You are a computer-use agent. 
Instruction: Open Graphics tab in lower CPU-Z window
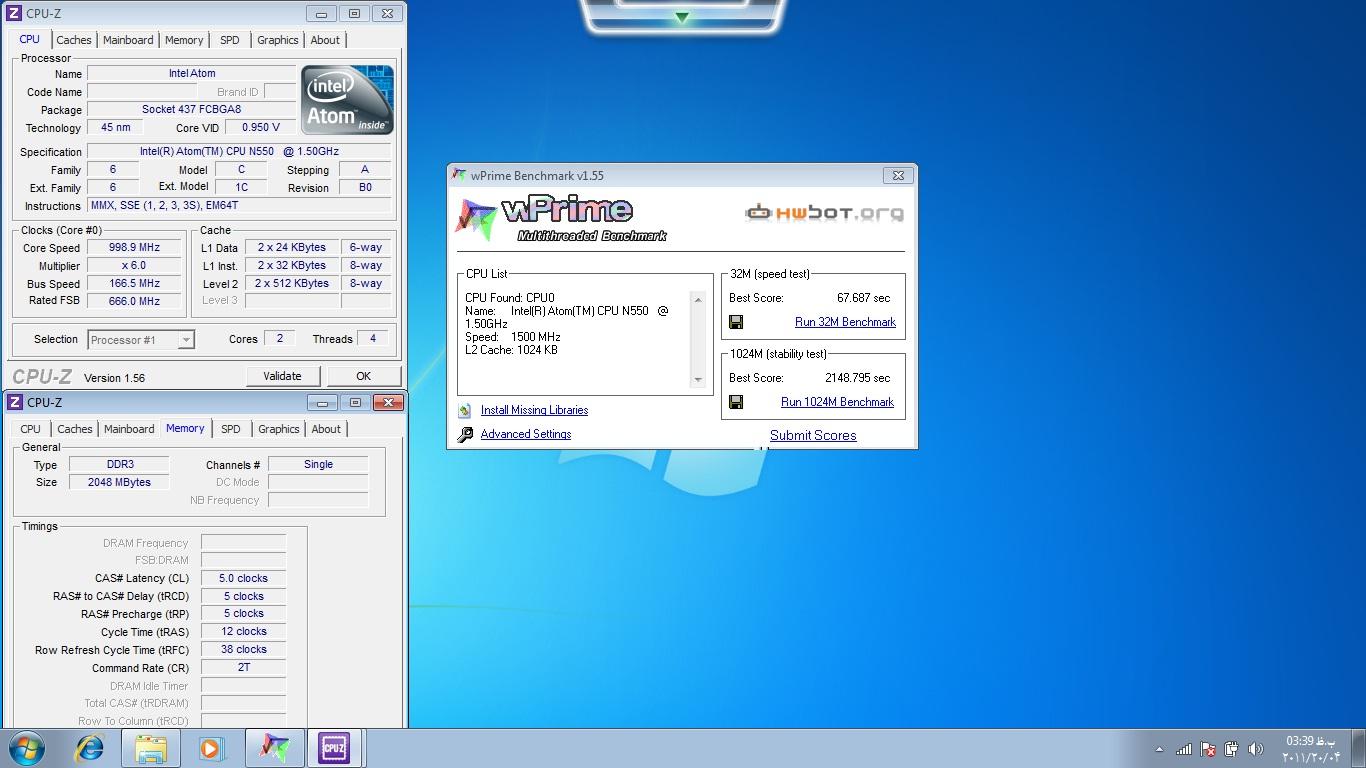[279, 429]
